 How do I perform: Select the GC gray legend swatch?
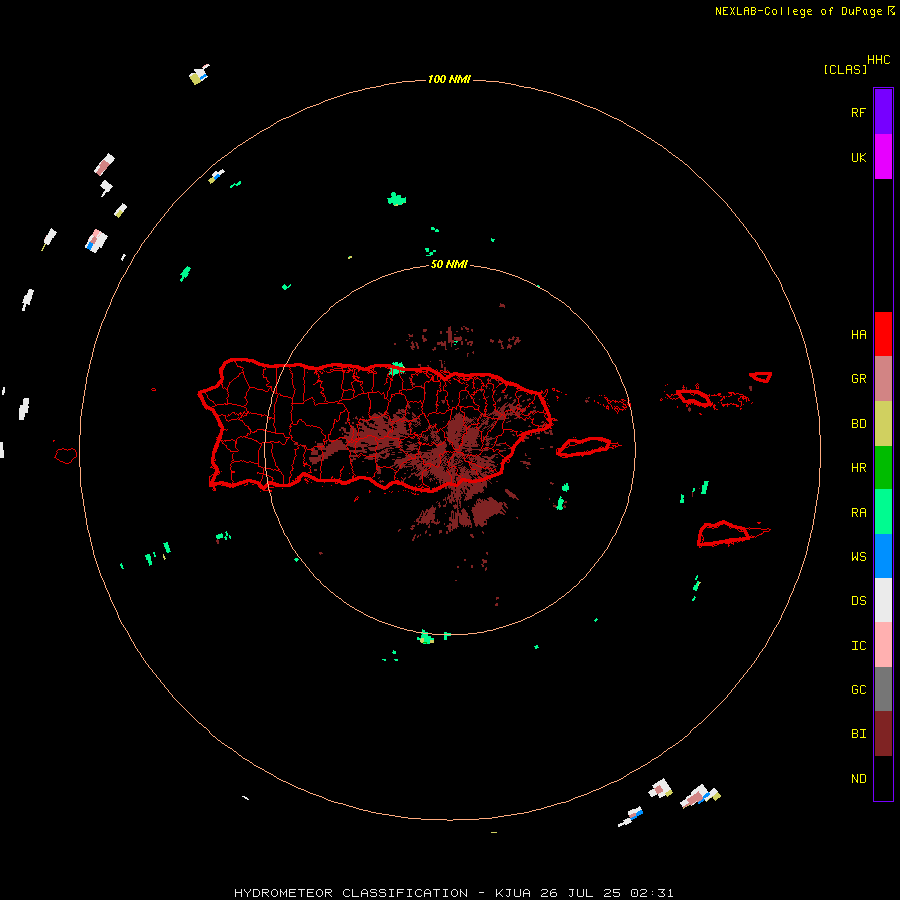point(883,689)
